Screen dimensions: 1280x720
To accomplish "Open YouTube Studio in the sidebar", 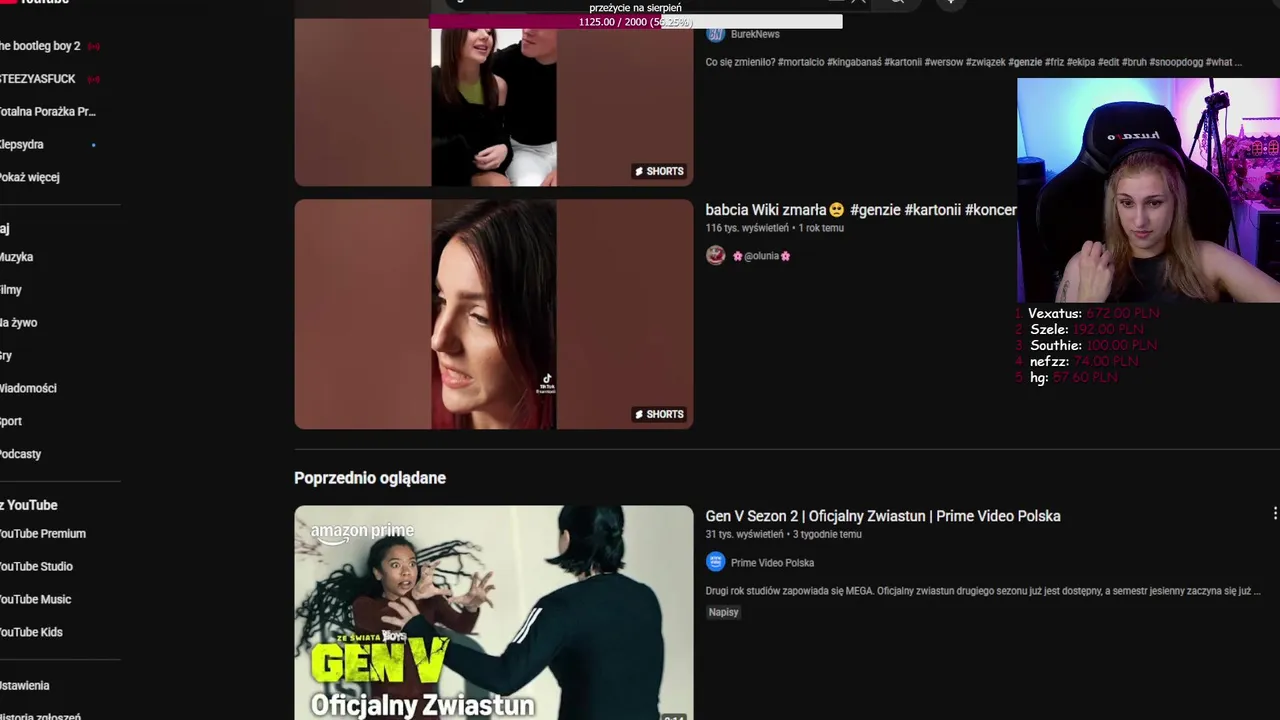I will tap(36, 567).
